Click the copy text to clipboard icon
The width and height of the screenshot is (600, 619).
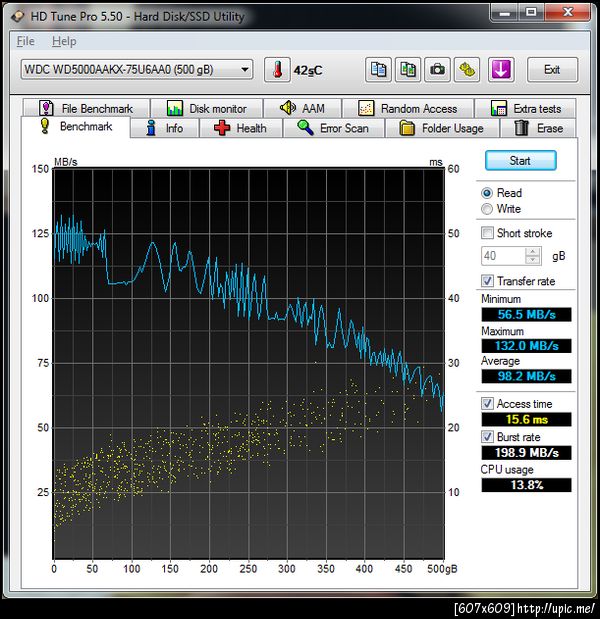379,69
